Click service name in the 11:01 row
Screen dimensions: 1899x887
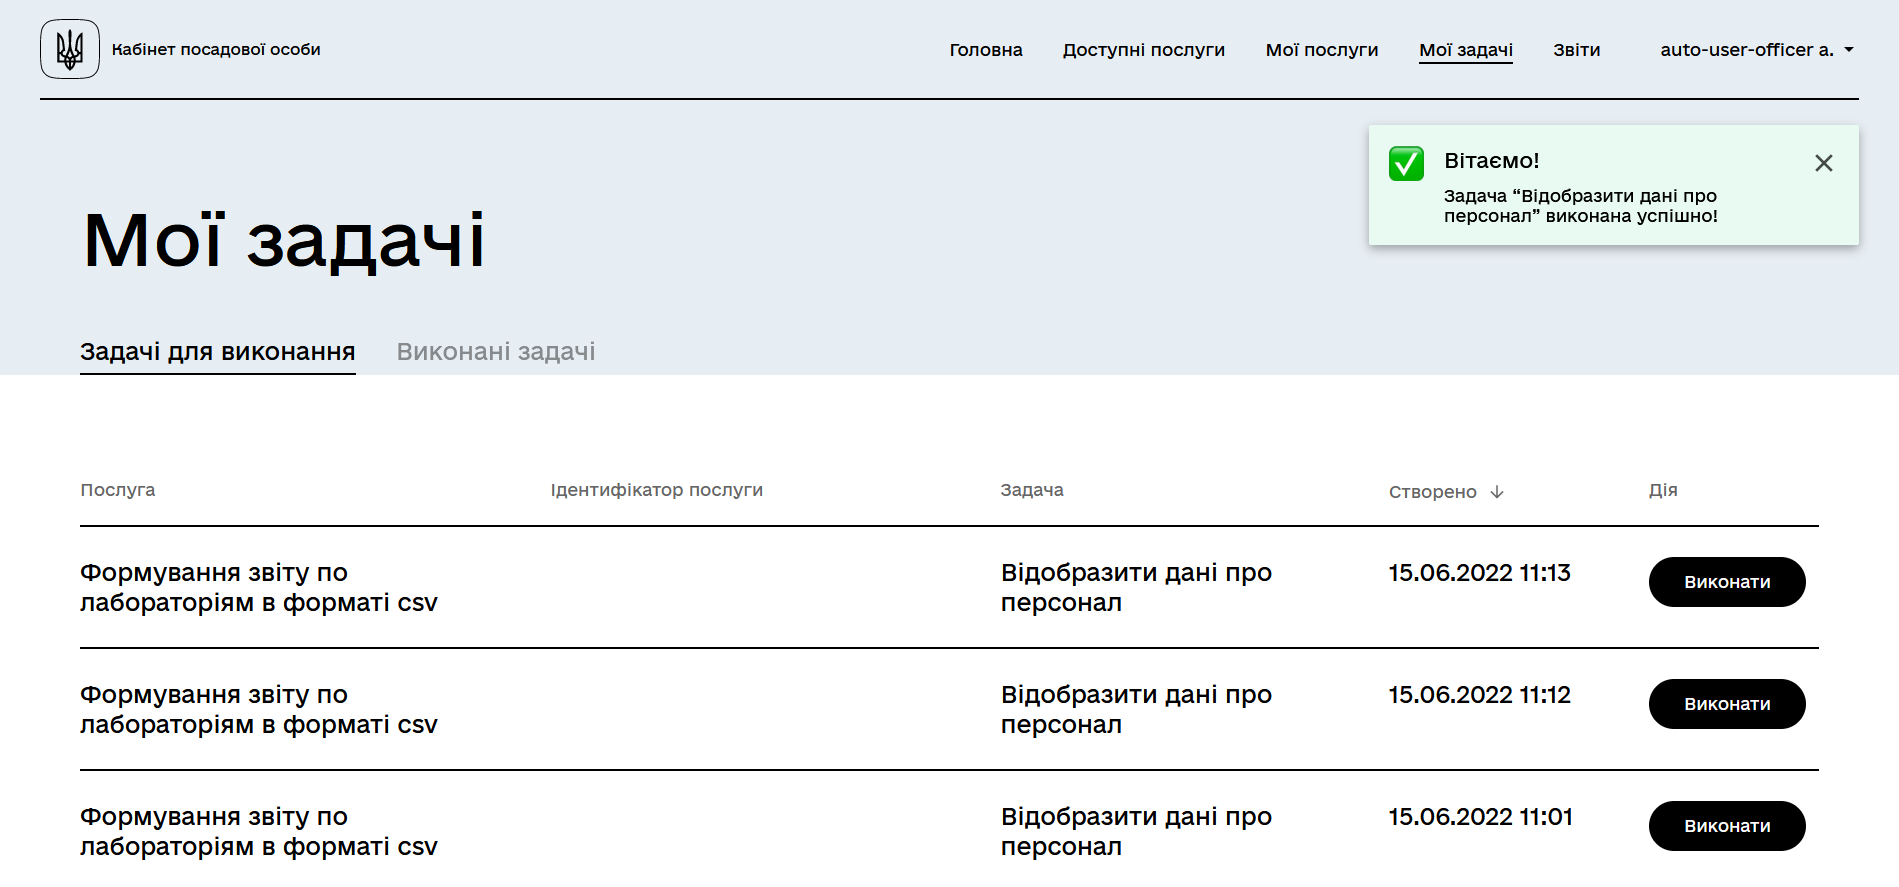(x=259, y=832)
